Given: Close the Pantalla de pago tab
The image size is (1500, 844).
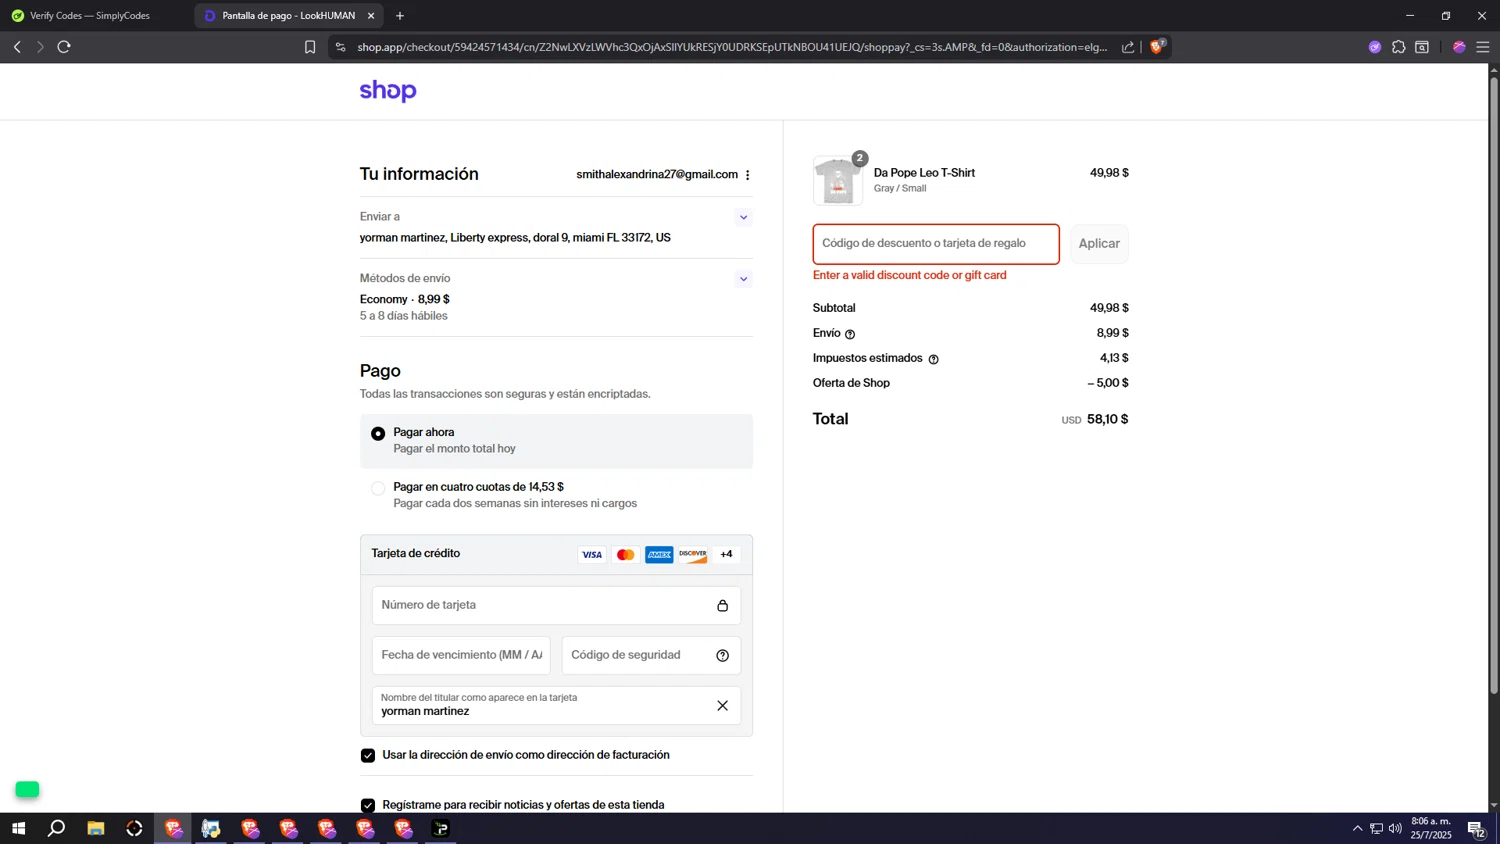Looking at the screenshot, I should (x=371, y=16).
